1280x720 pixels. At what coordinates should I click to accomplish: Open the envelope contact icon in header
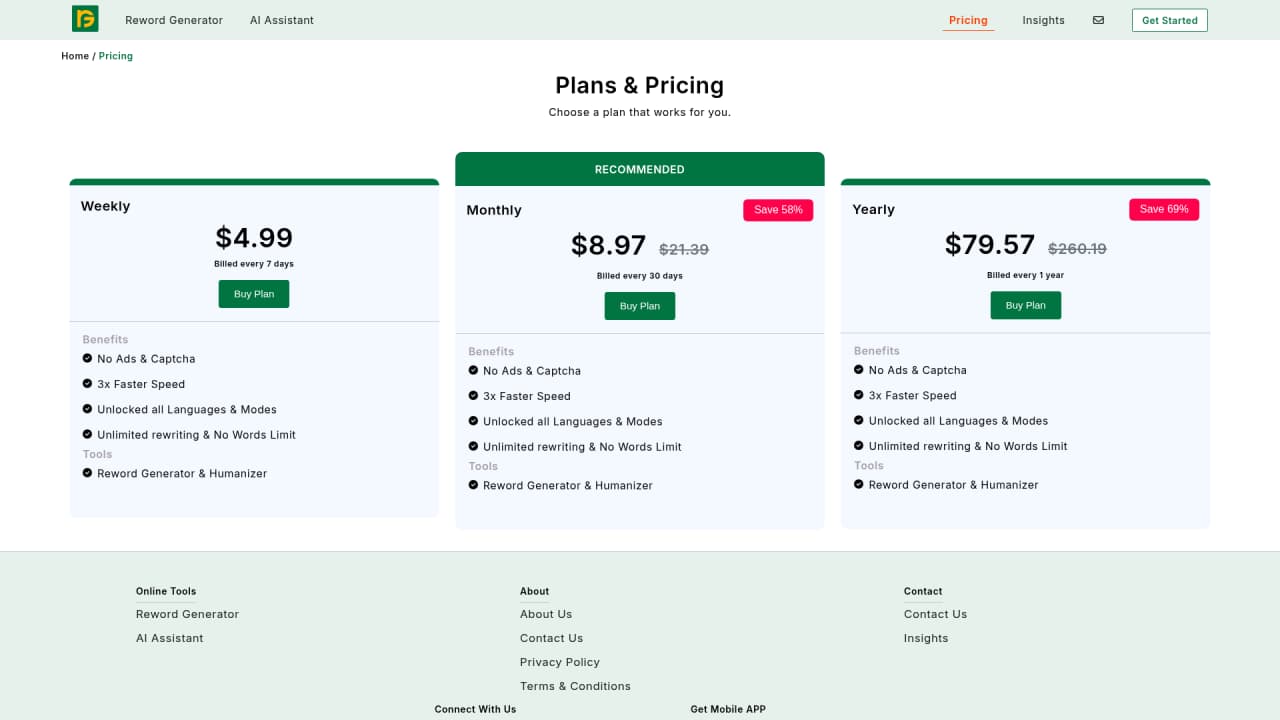[x=1098, y=20]
